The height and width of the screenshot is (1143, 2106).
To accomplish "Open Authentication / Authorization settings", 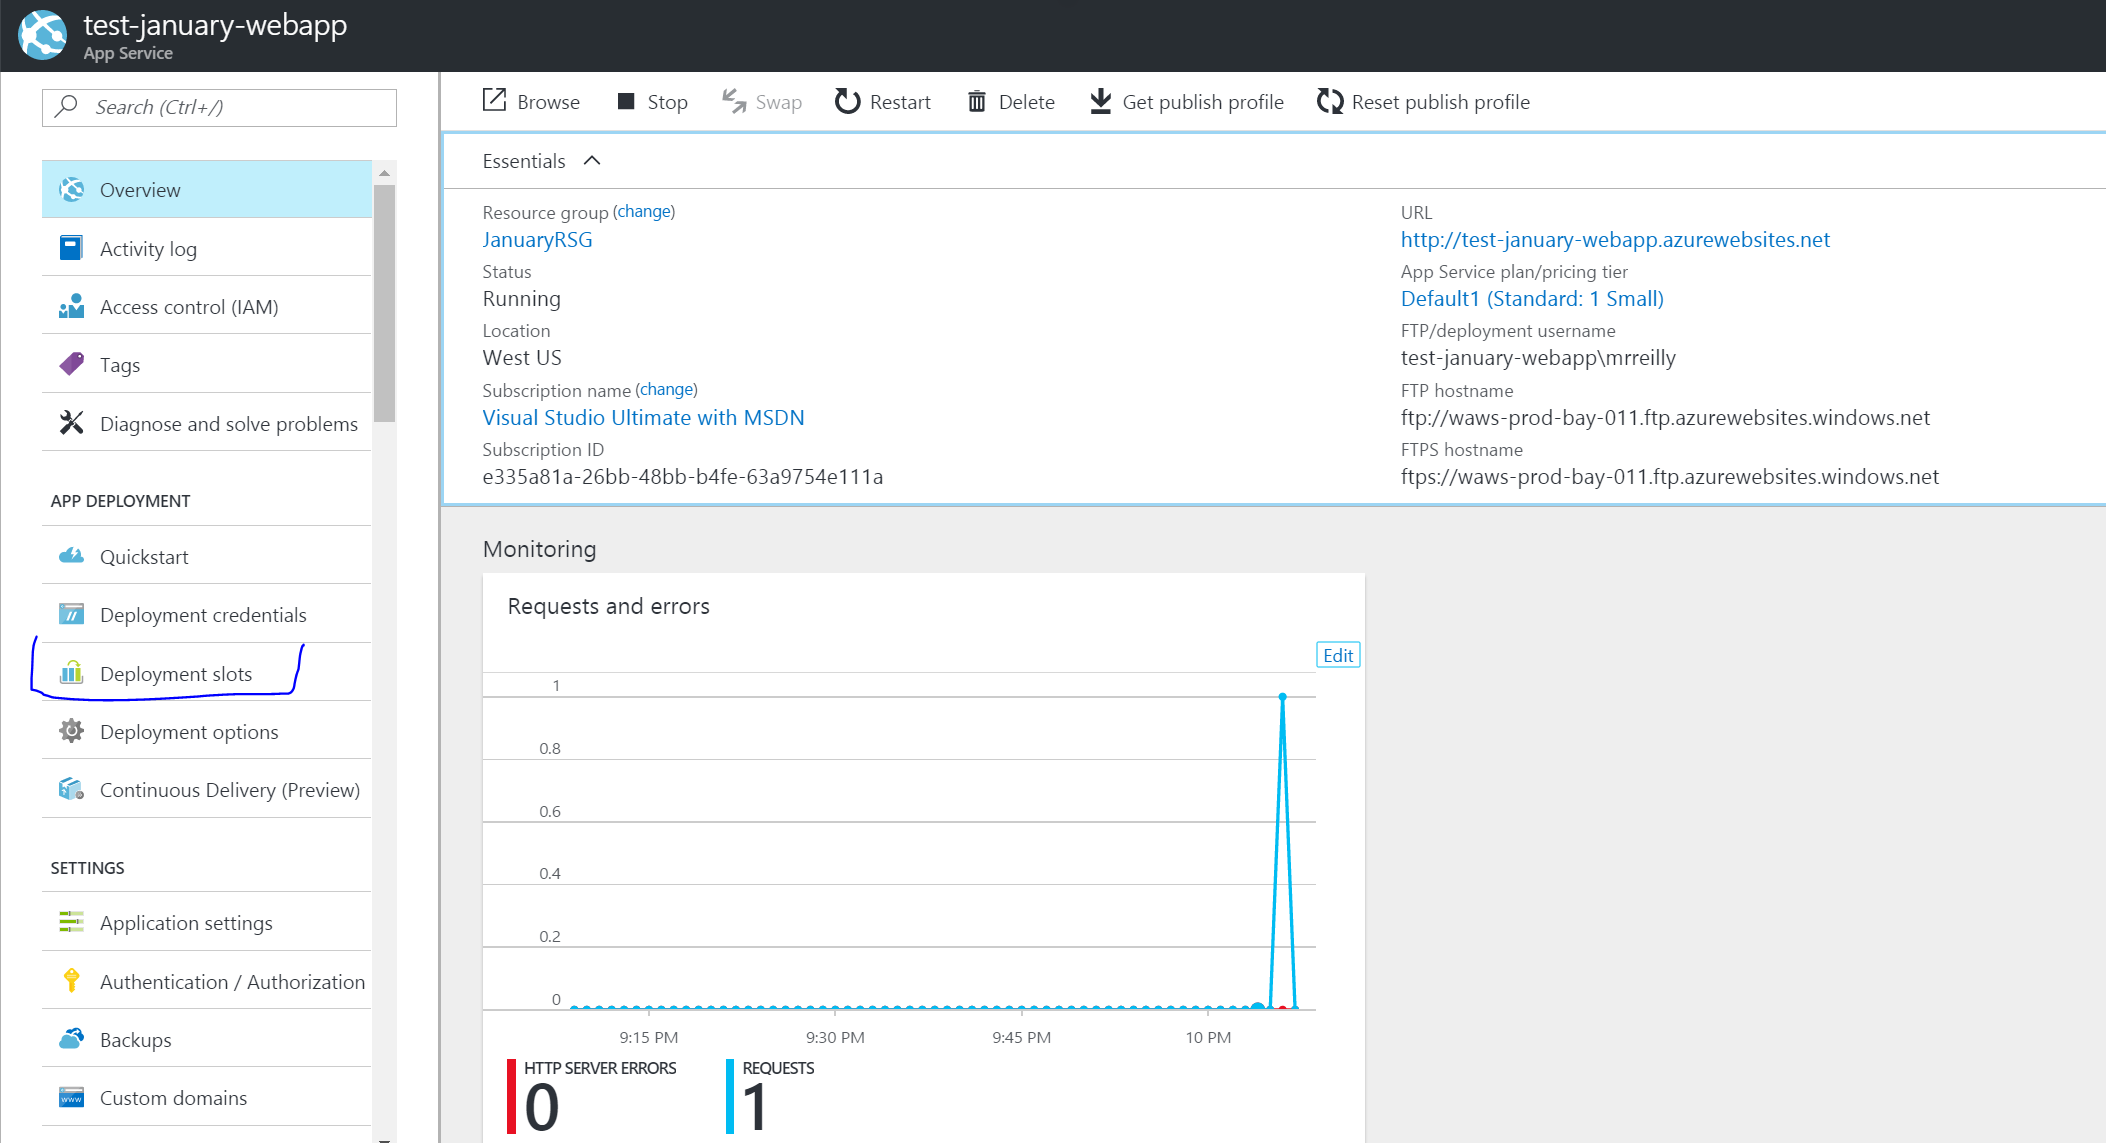I will click(206, 980).
